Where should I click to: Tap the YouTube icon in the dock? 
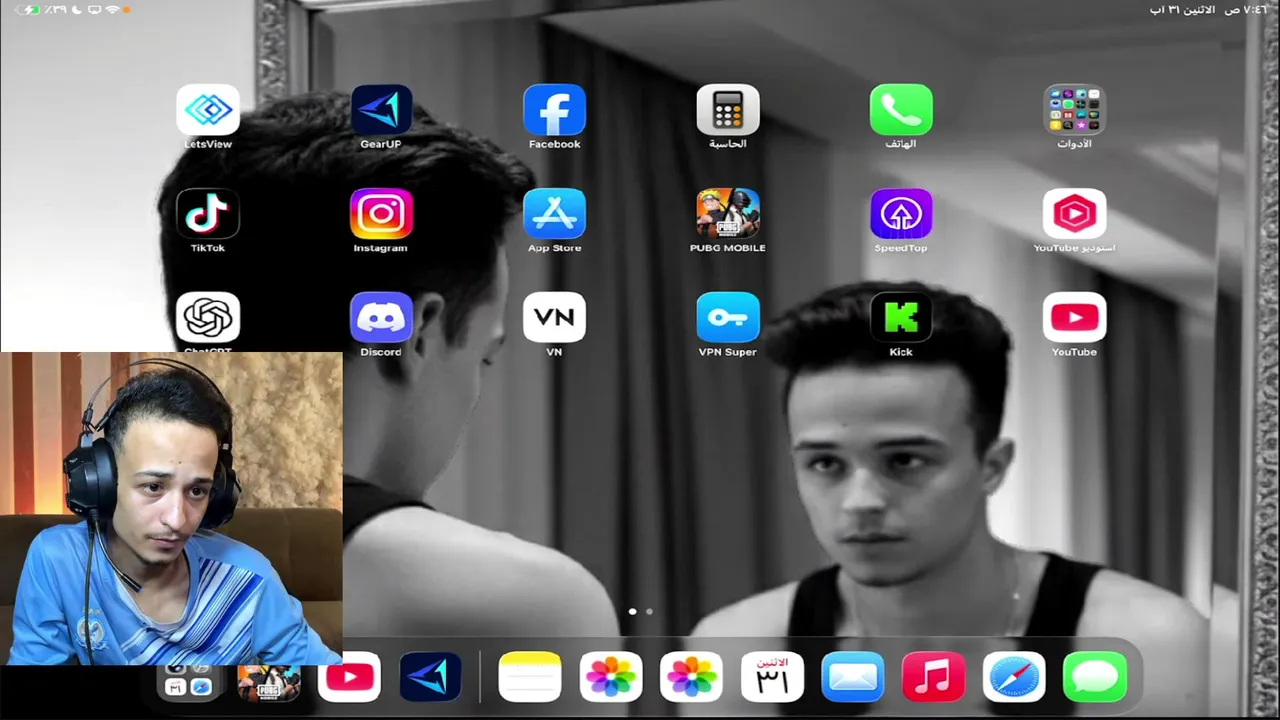click(350, 678)
